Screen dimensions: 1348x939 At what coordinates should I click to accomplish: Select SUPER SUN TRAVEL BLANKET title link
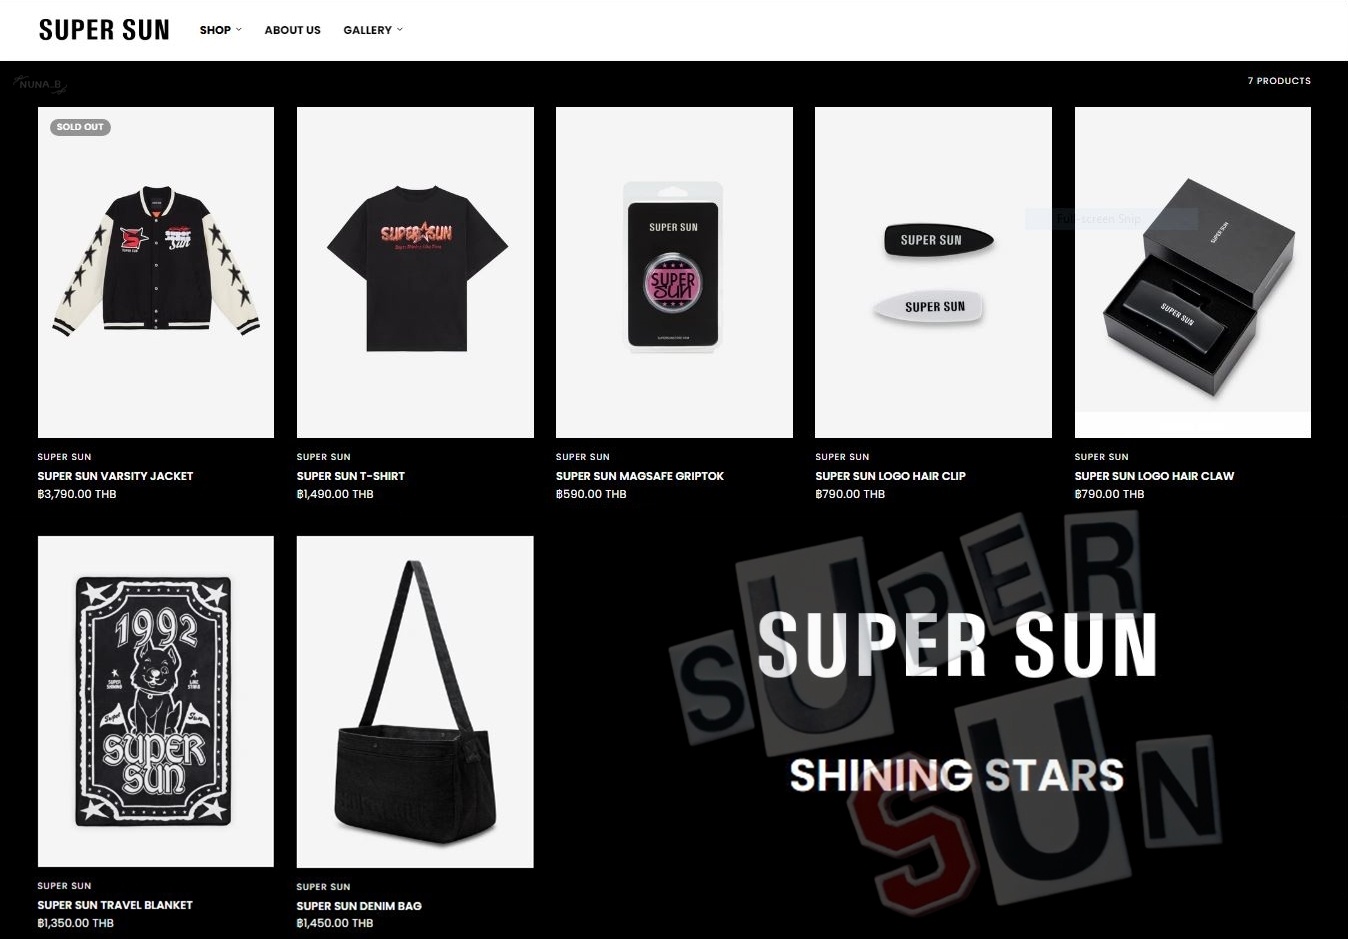(115, 905)
